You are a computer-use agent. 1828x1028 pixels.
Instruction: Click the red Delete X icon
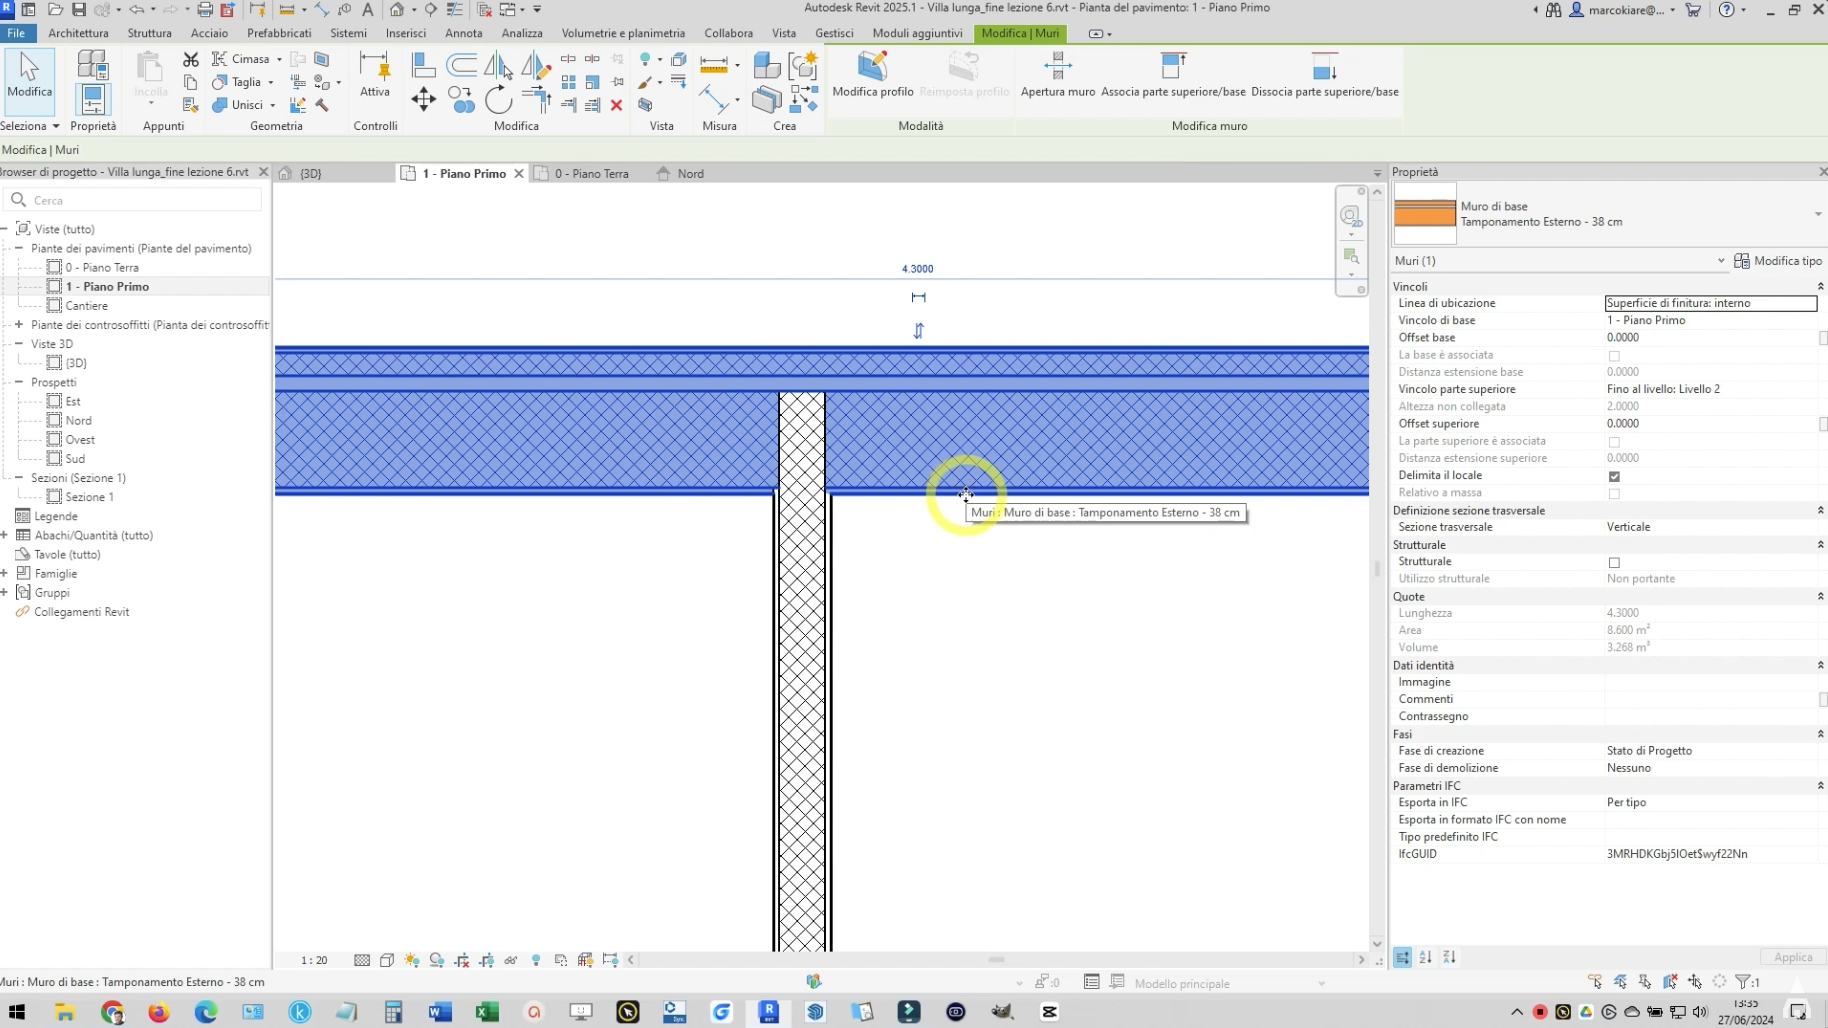pos(616,105)
